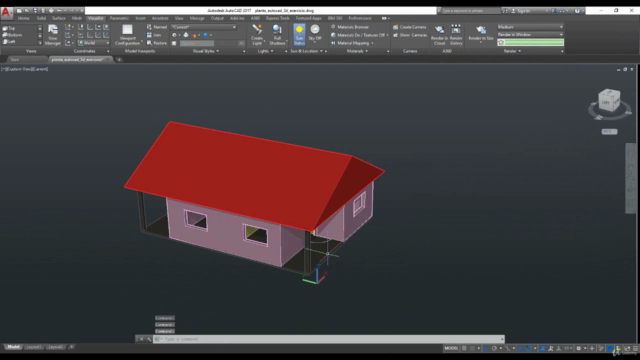Open the Express Tools tab
Screen dimensions: 640x360
tap(278, 18)
